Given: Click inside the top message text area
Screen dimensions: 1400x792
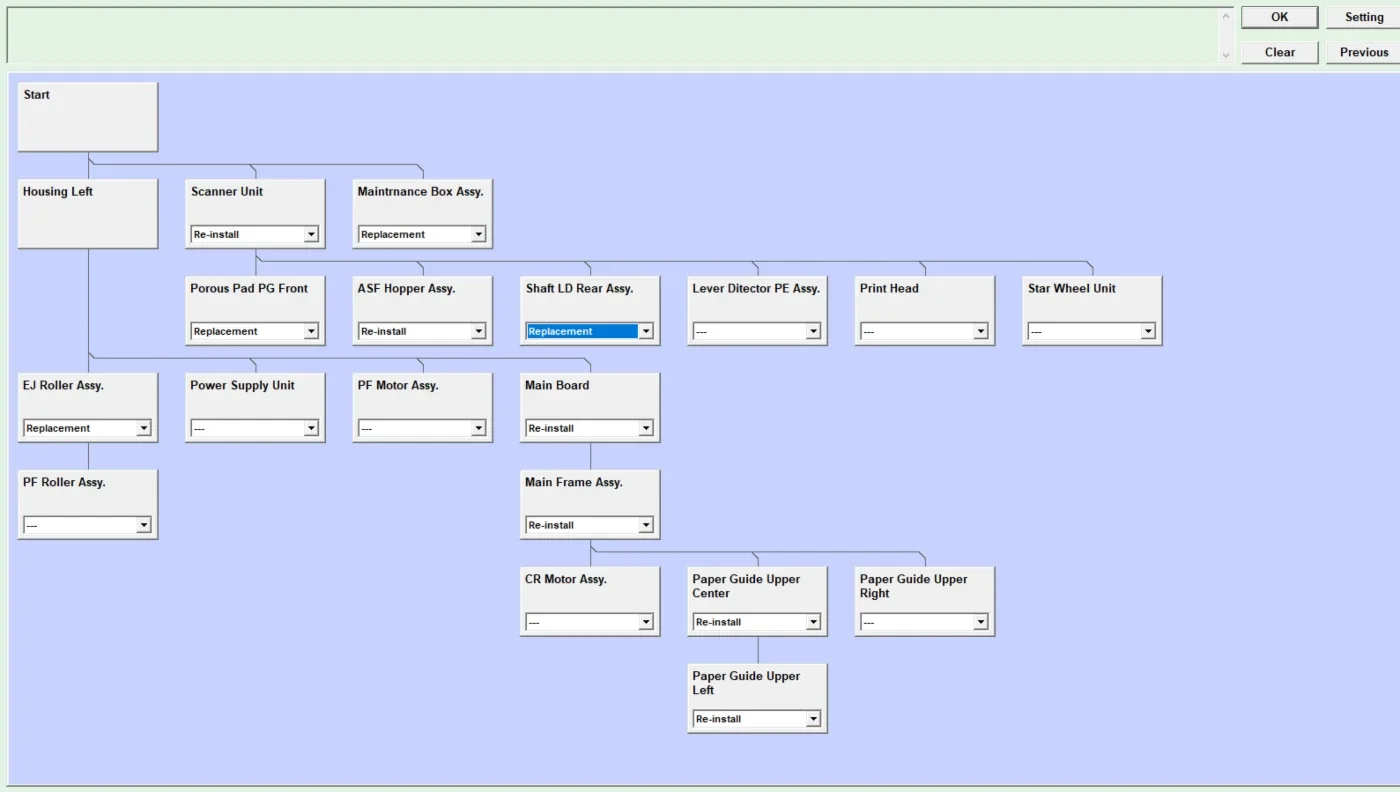Looking at the screenshot, I should pyautogui.click(x=613, y=35).
